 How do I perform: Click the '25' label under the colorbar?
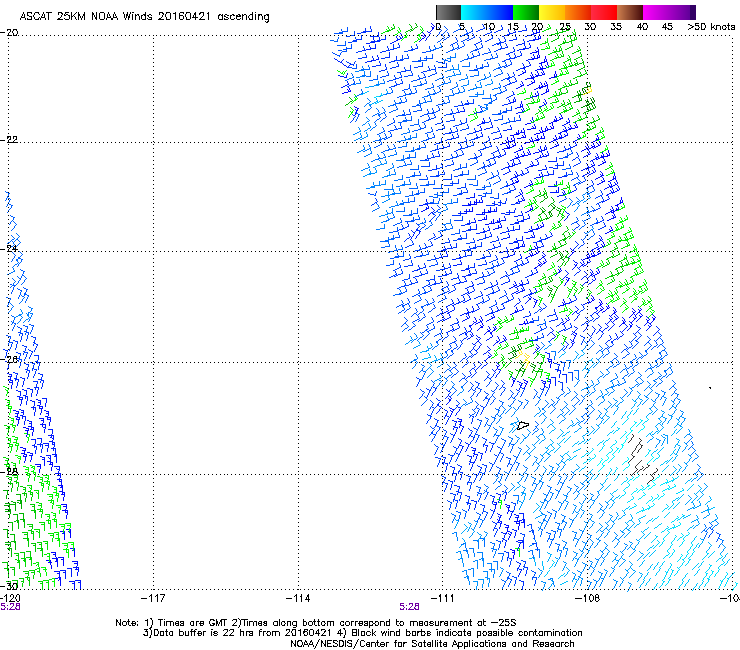[x=565, y=27]
